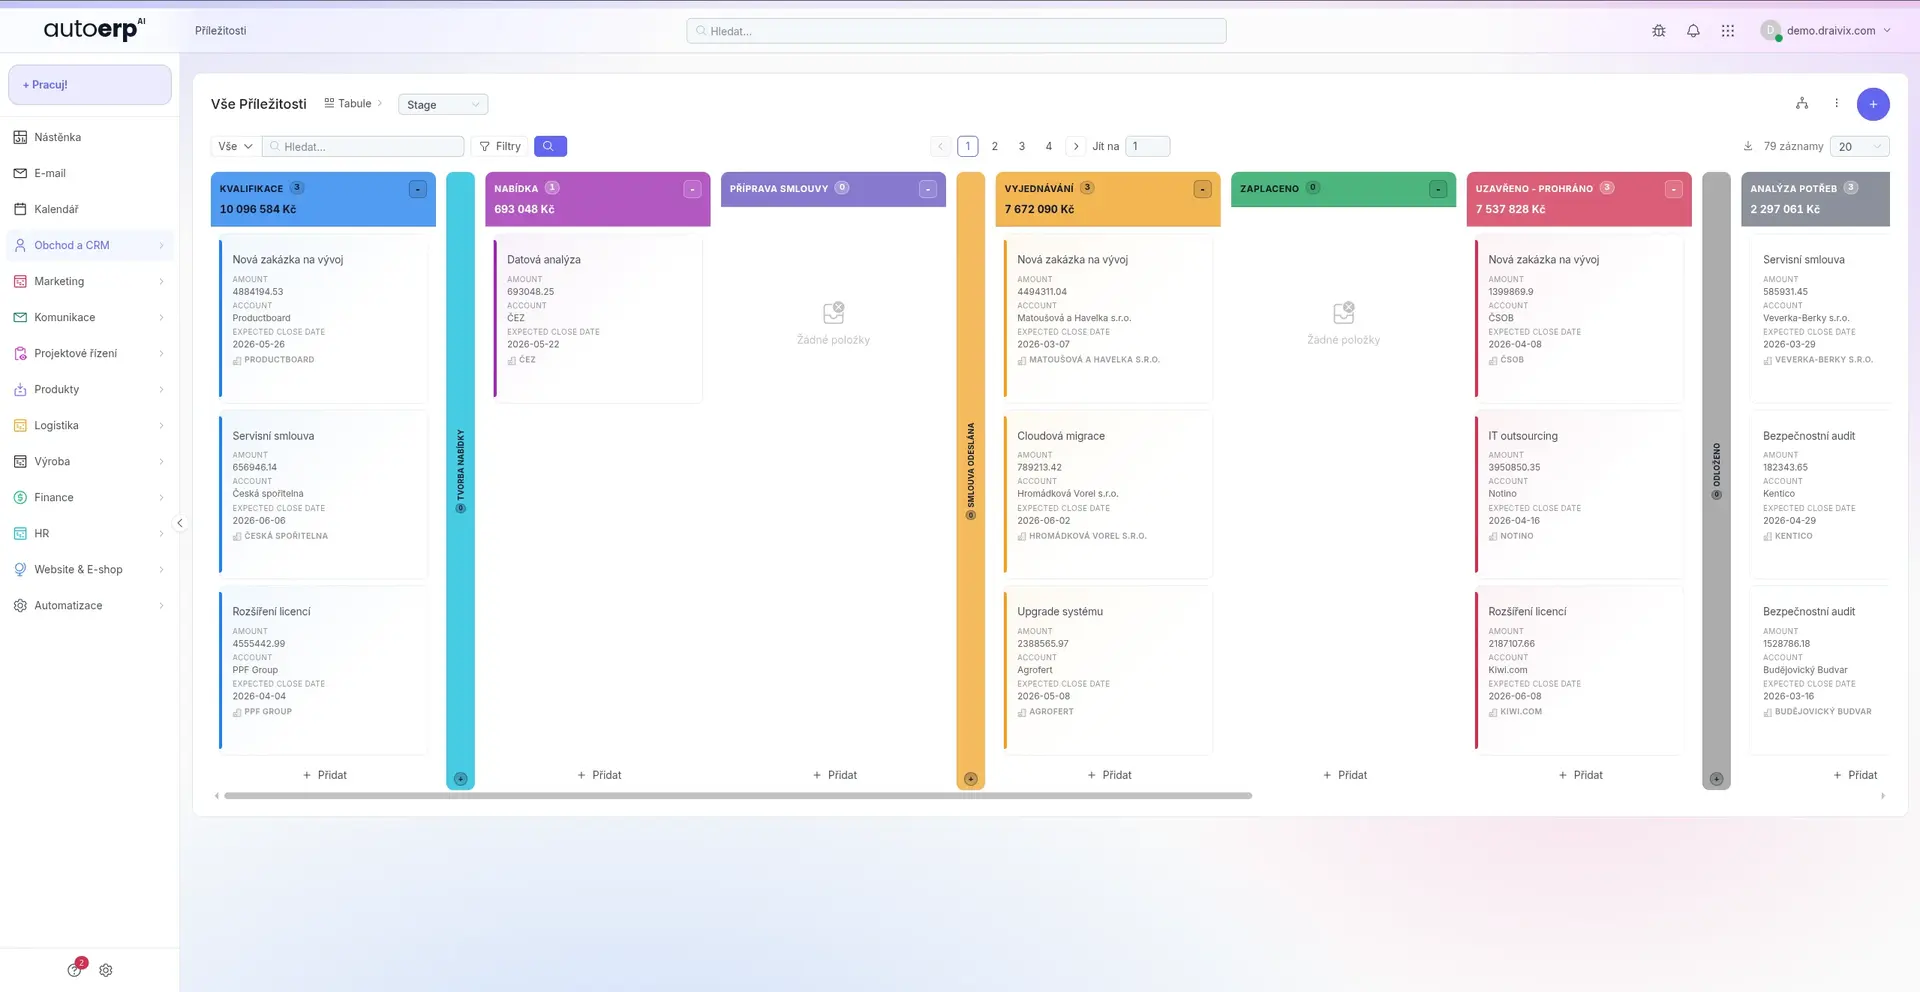Collapse the Vyjednávání column
This screenshot has width=1920, height=992.
(1202, 190)
